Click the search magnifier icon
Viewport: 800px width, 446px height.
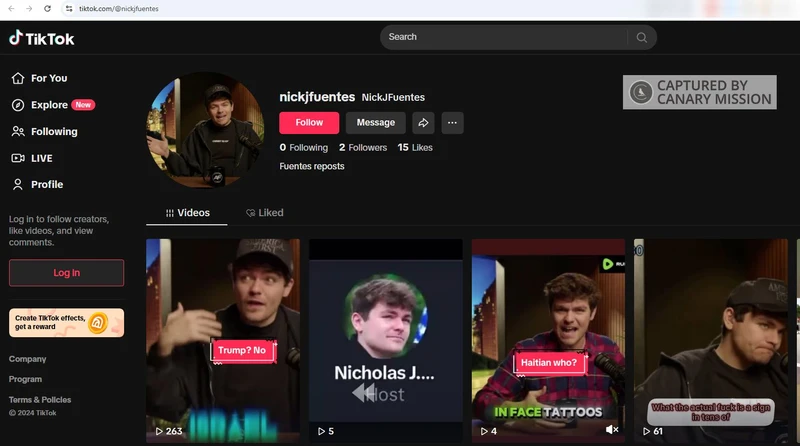click(x=641, y=37)
